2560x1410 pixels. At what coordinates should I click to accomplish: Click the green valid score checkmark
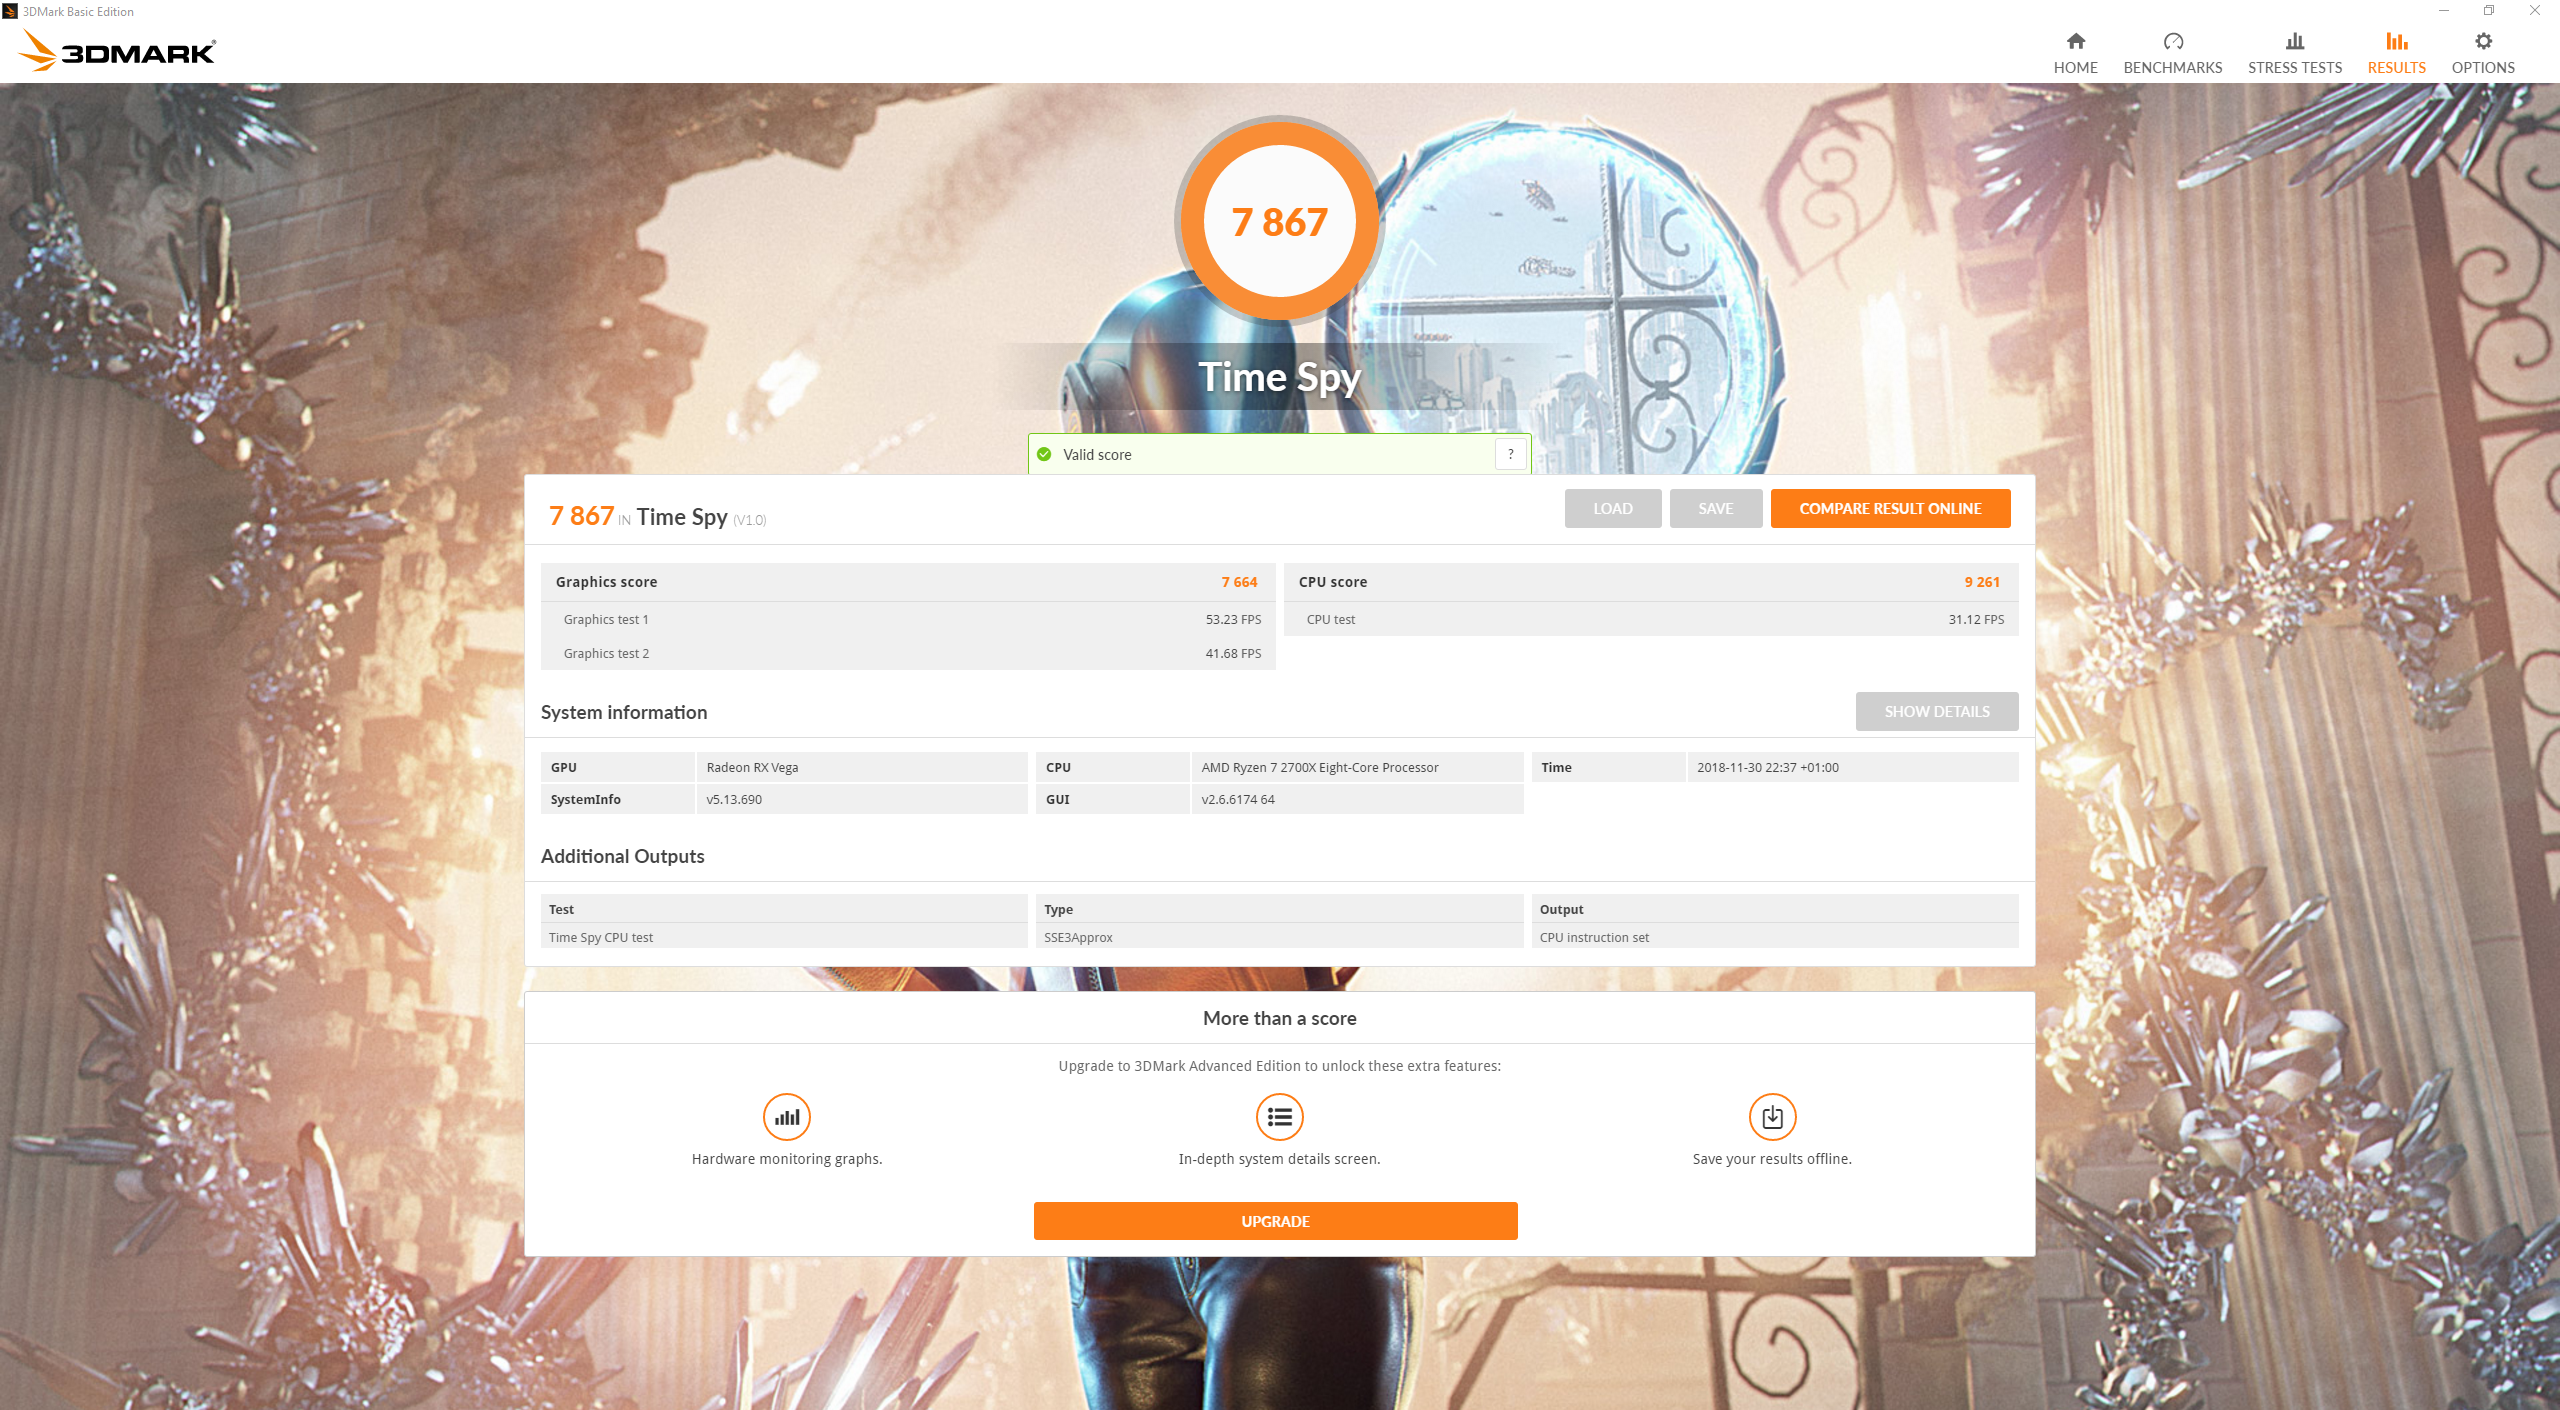pyautogui.click(x=1044, y=454)
